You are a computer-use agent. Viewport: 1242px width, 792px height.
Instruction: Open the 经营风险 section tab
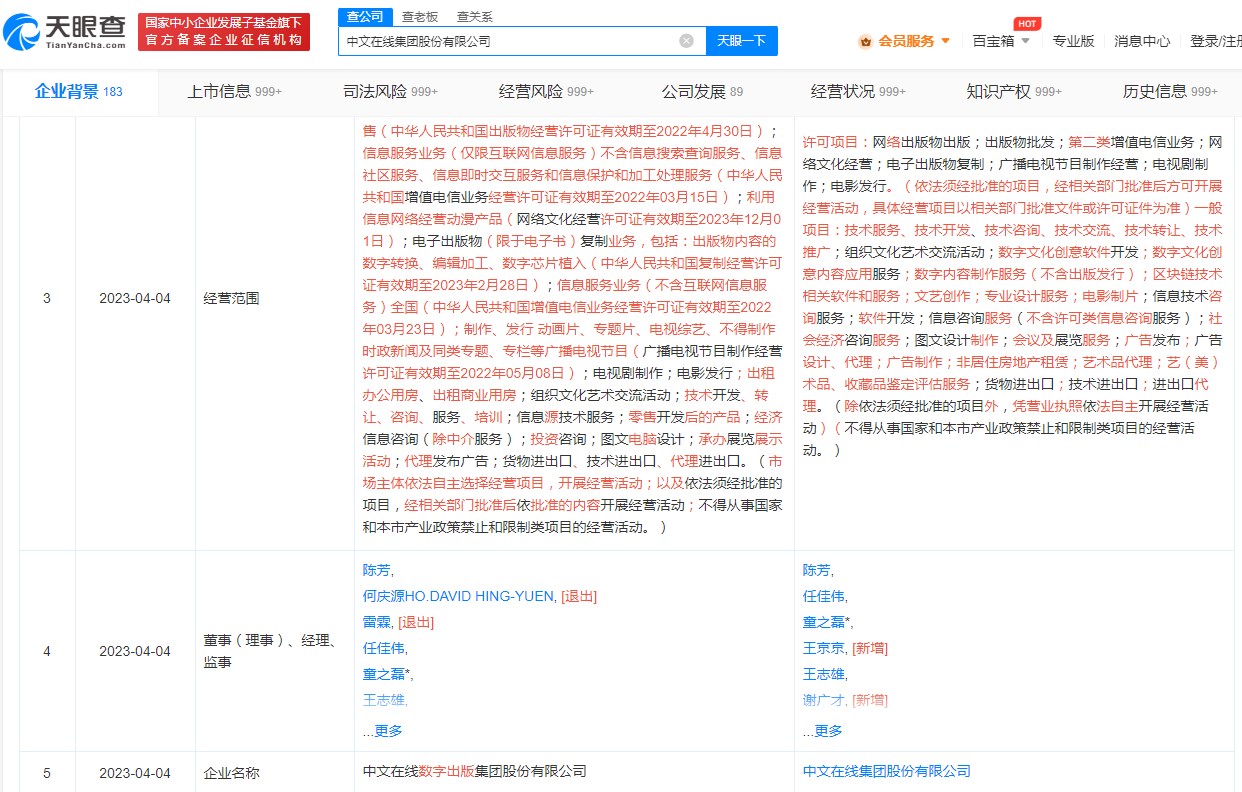tap(547, 92)
